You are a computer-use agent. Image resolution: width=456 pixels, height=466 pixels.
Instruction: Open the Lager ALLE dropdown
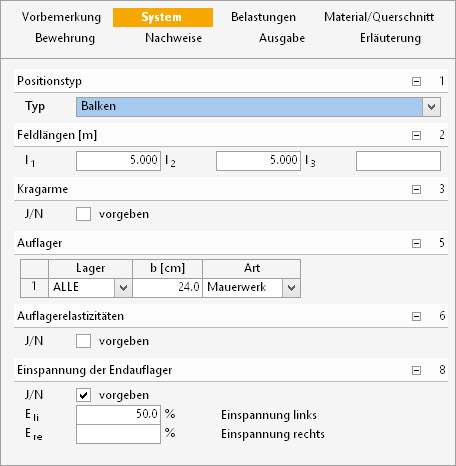pyautogui.click(x=123, y=288)
